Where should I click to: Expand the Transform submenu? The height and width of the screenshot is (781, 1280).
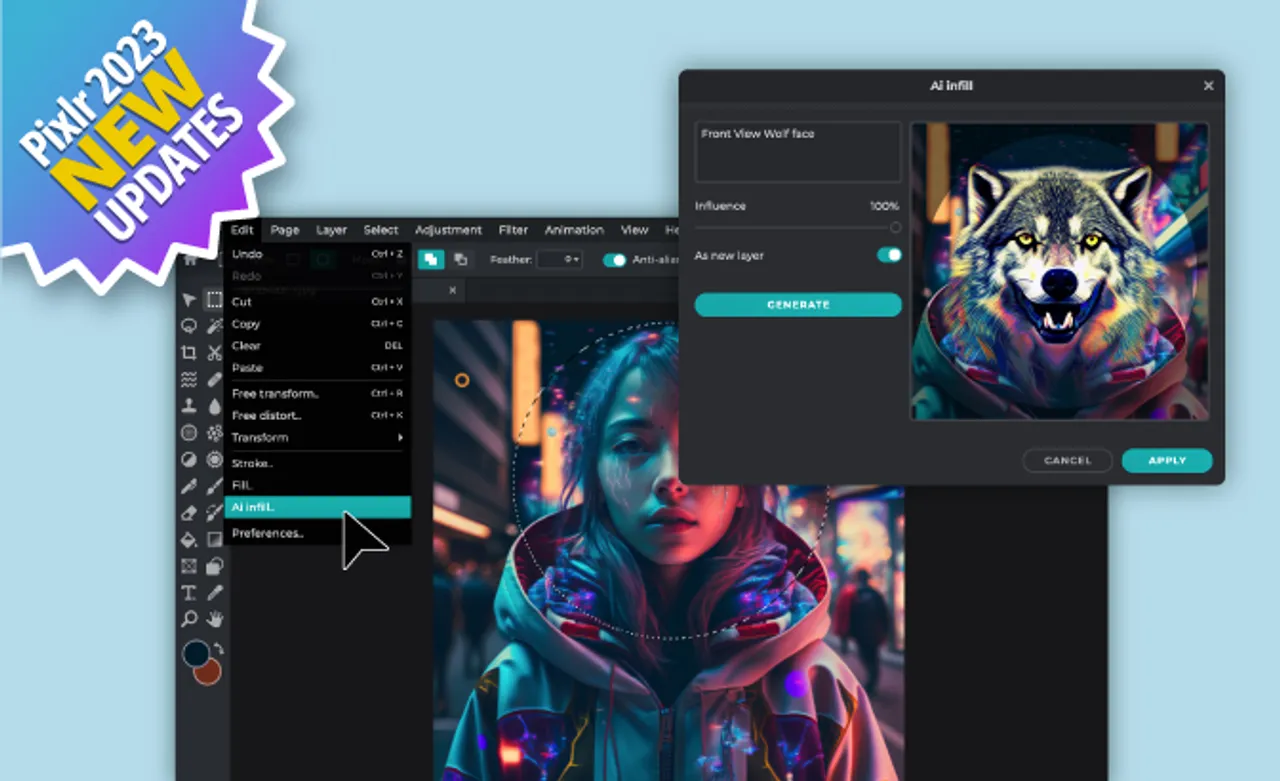coord(317,437)
